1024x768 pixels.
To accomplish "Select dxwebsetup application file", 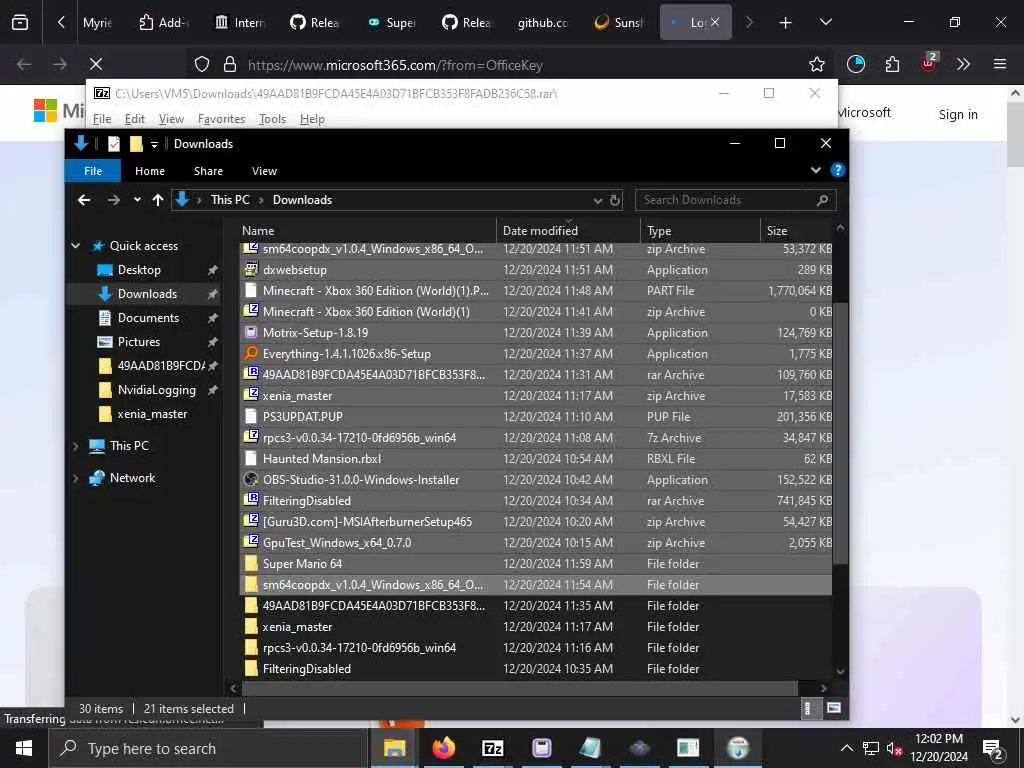I will 536,270.
